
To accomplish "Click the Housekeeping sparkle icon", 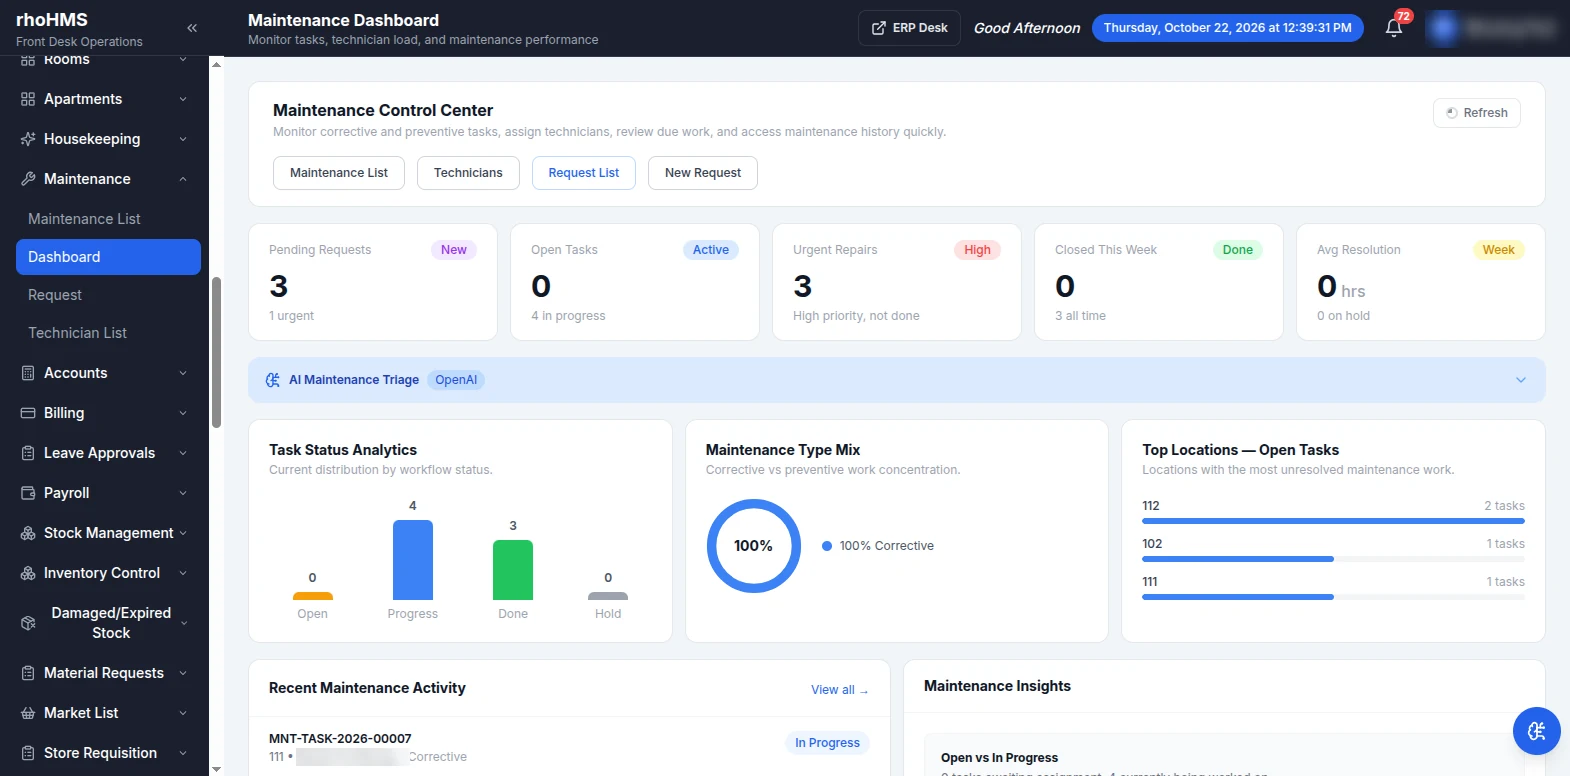I will 28,139.
